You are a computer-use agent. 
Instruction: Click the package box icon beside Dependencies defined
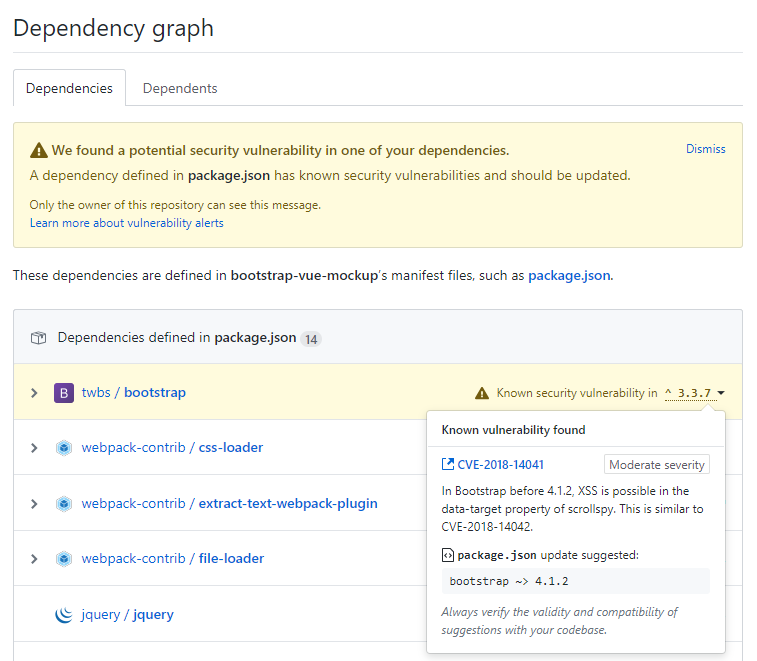pos(39,338)
